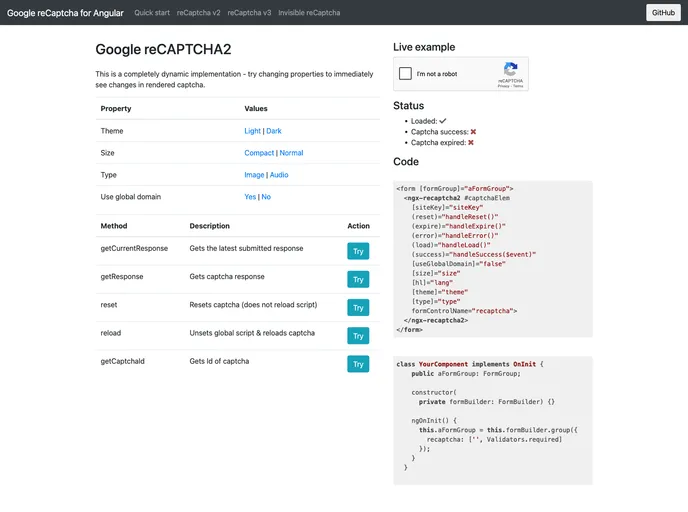This screenshot has height=512, width=688.
Task: Click the ngx-recaptcha2 opening tag code line
Action: click(457, 198)
